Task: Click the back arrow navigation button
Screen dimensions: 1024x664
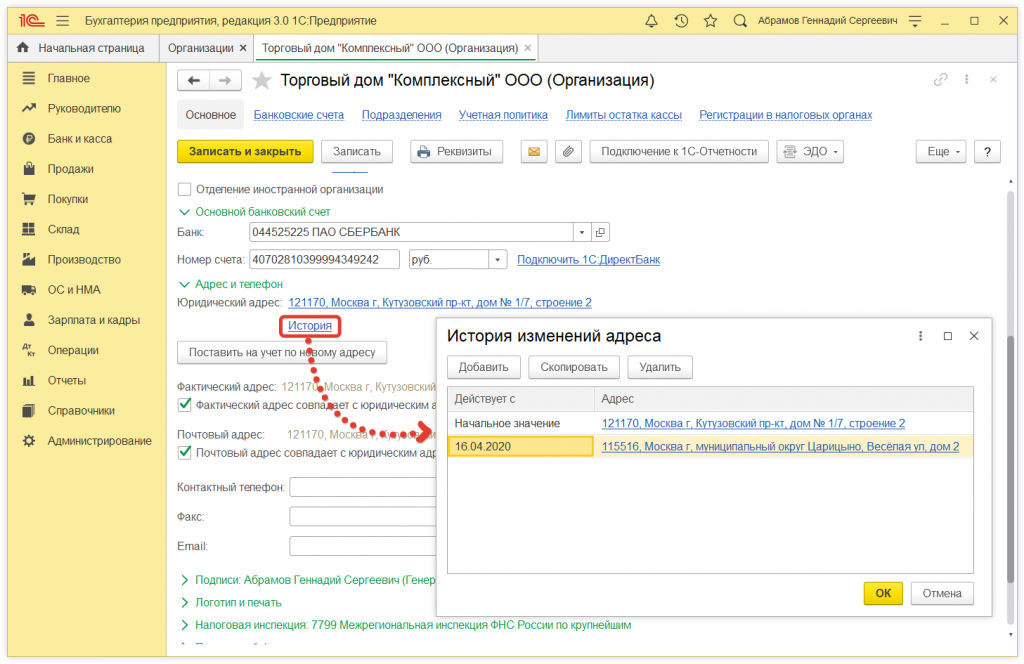Action: tap(194, 81)
